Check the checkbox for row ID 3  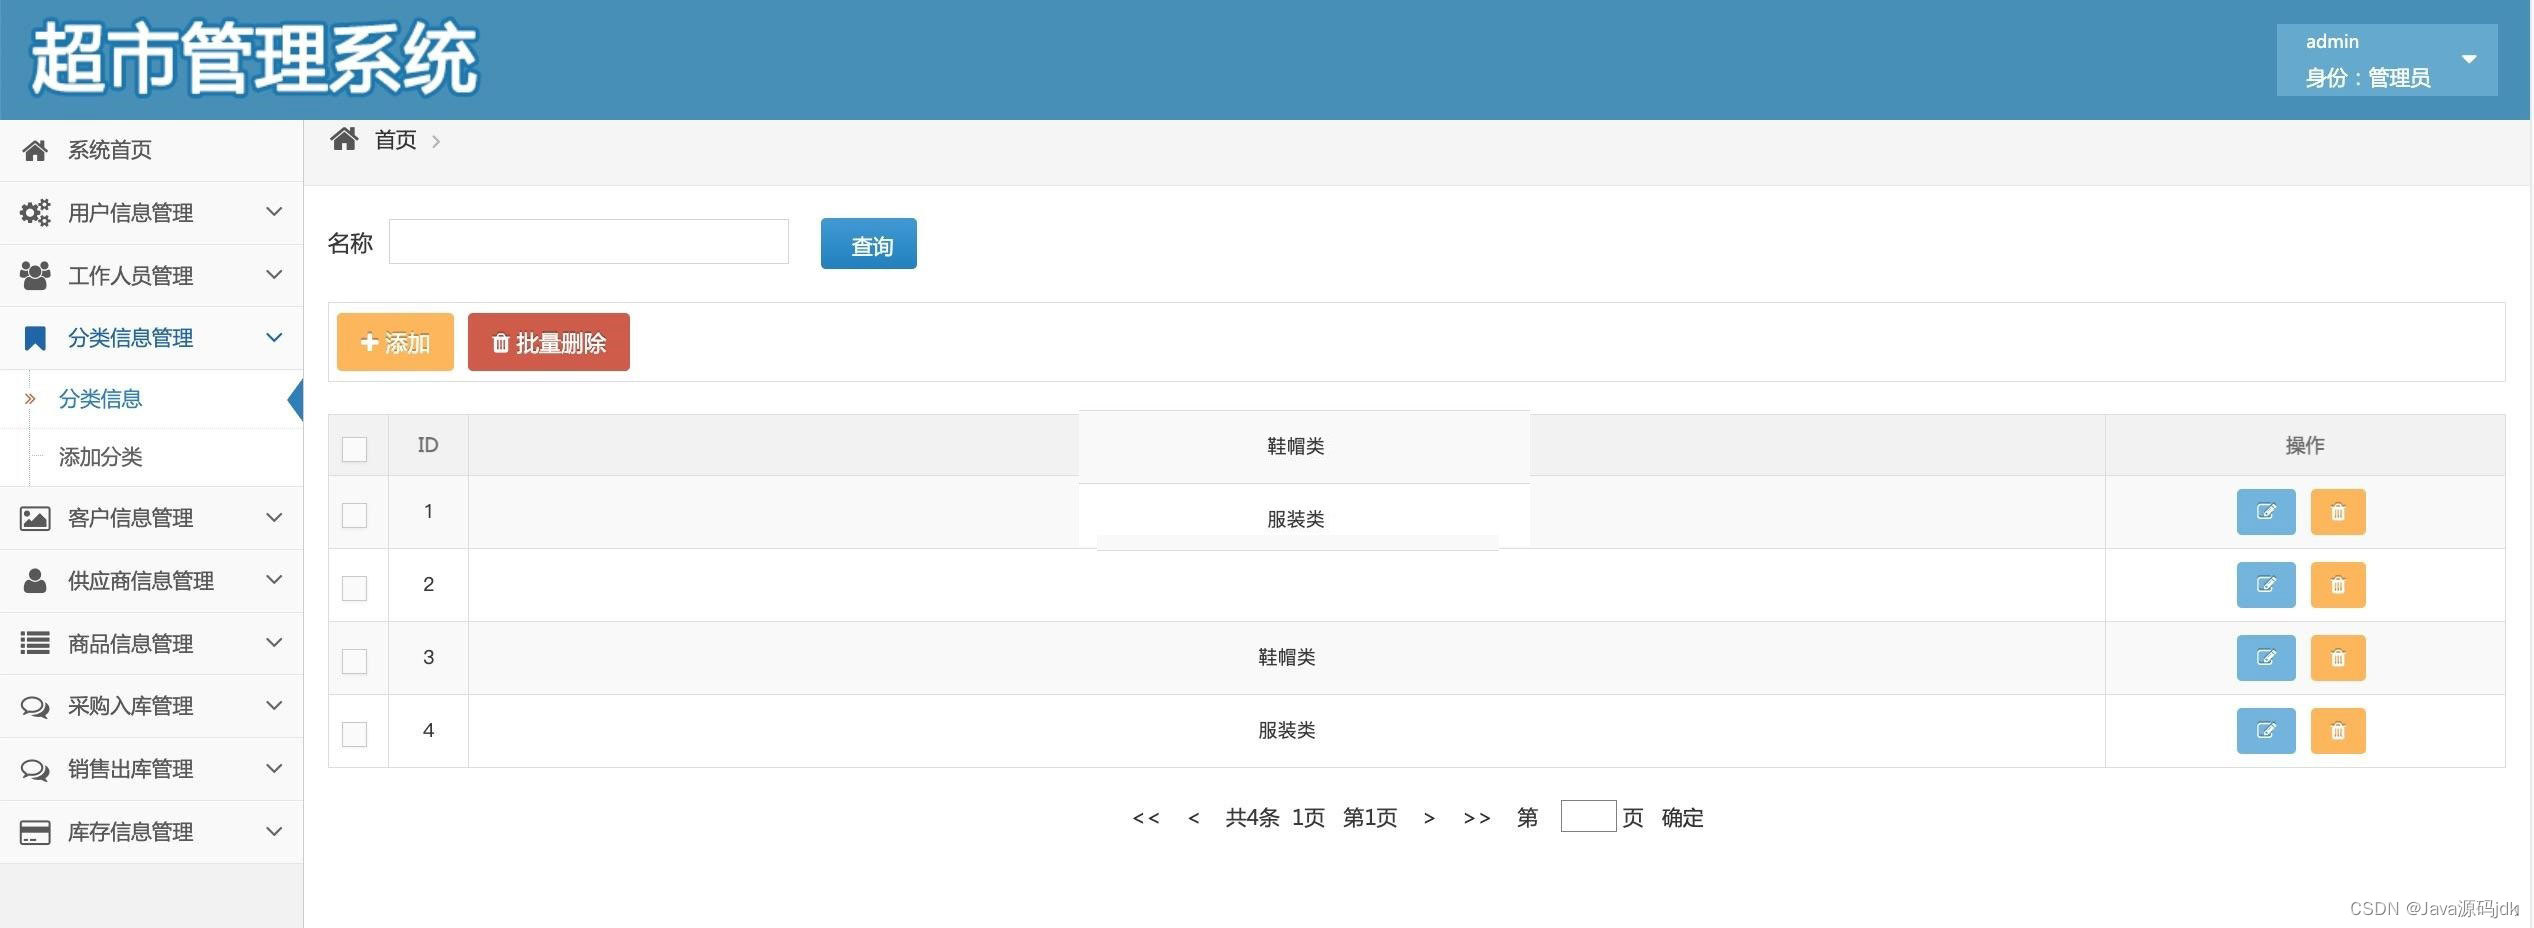click(354, 661)
